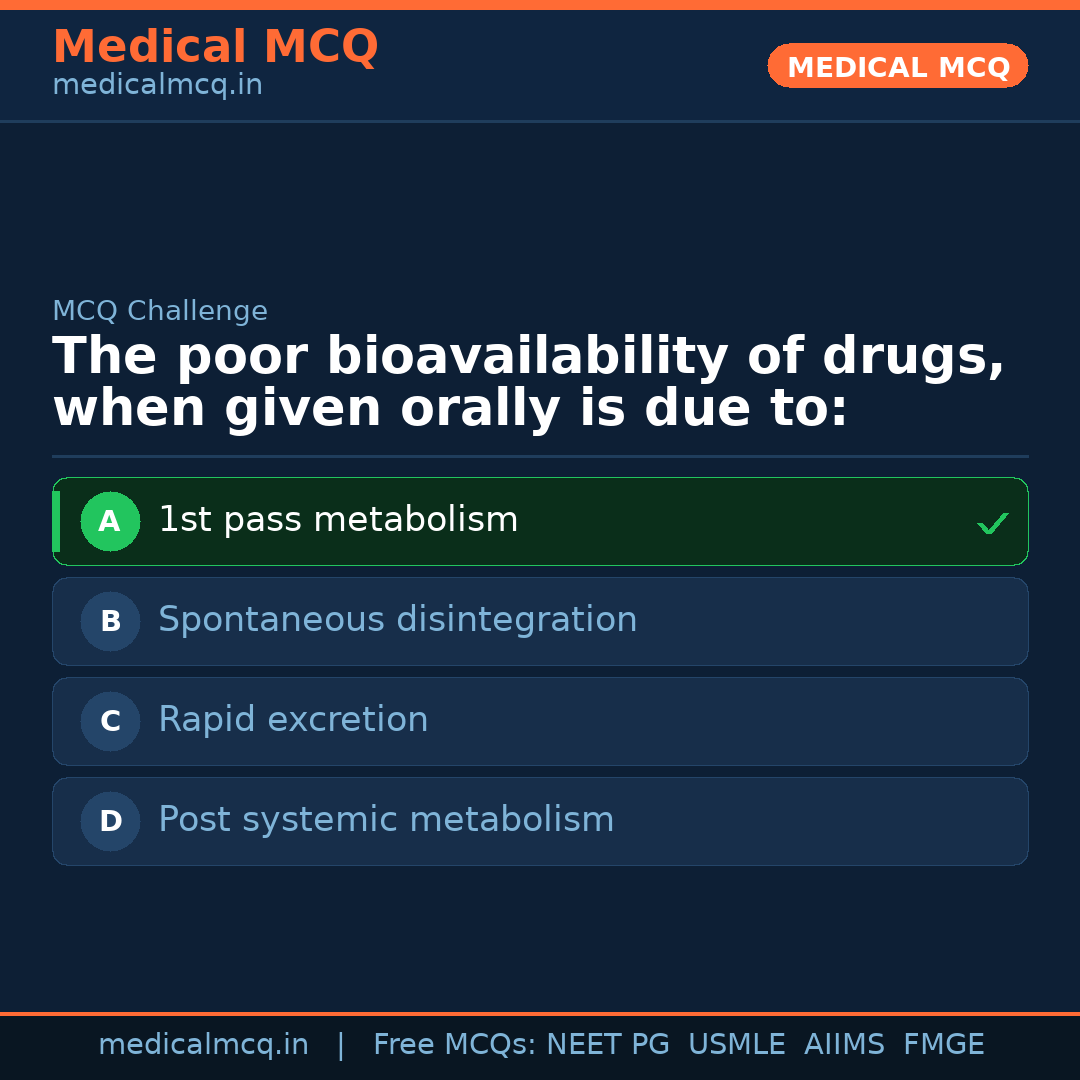
Task: Open the medicalmcq.in link in the header
Action: coord(157,86)
